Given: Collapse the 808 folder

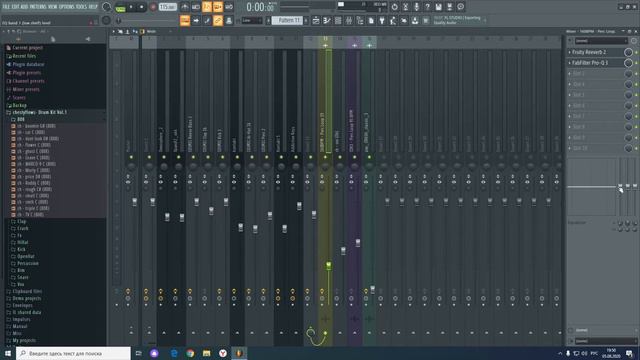Looking at the screenshot, I should (x=21, y=119).
